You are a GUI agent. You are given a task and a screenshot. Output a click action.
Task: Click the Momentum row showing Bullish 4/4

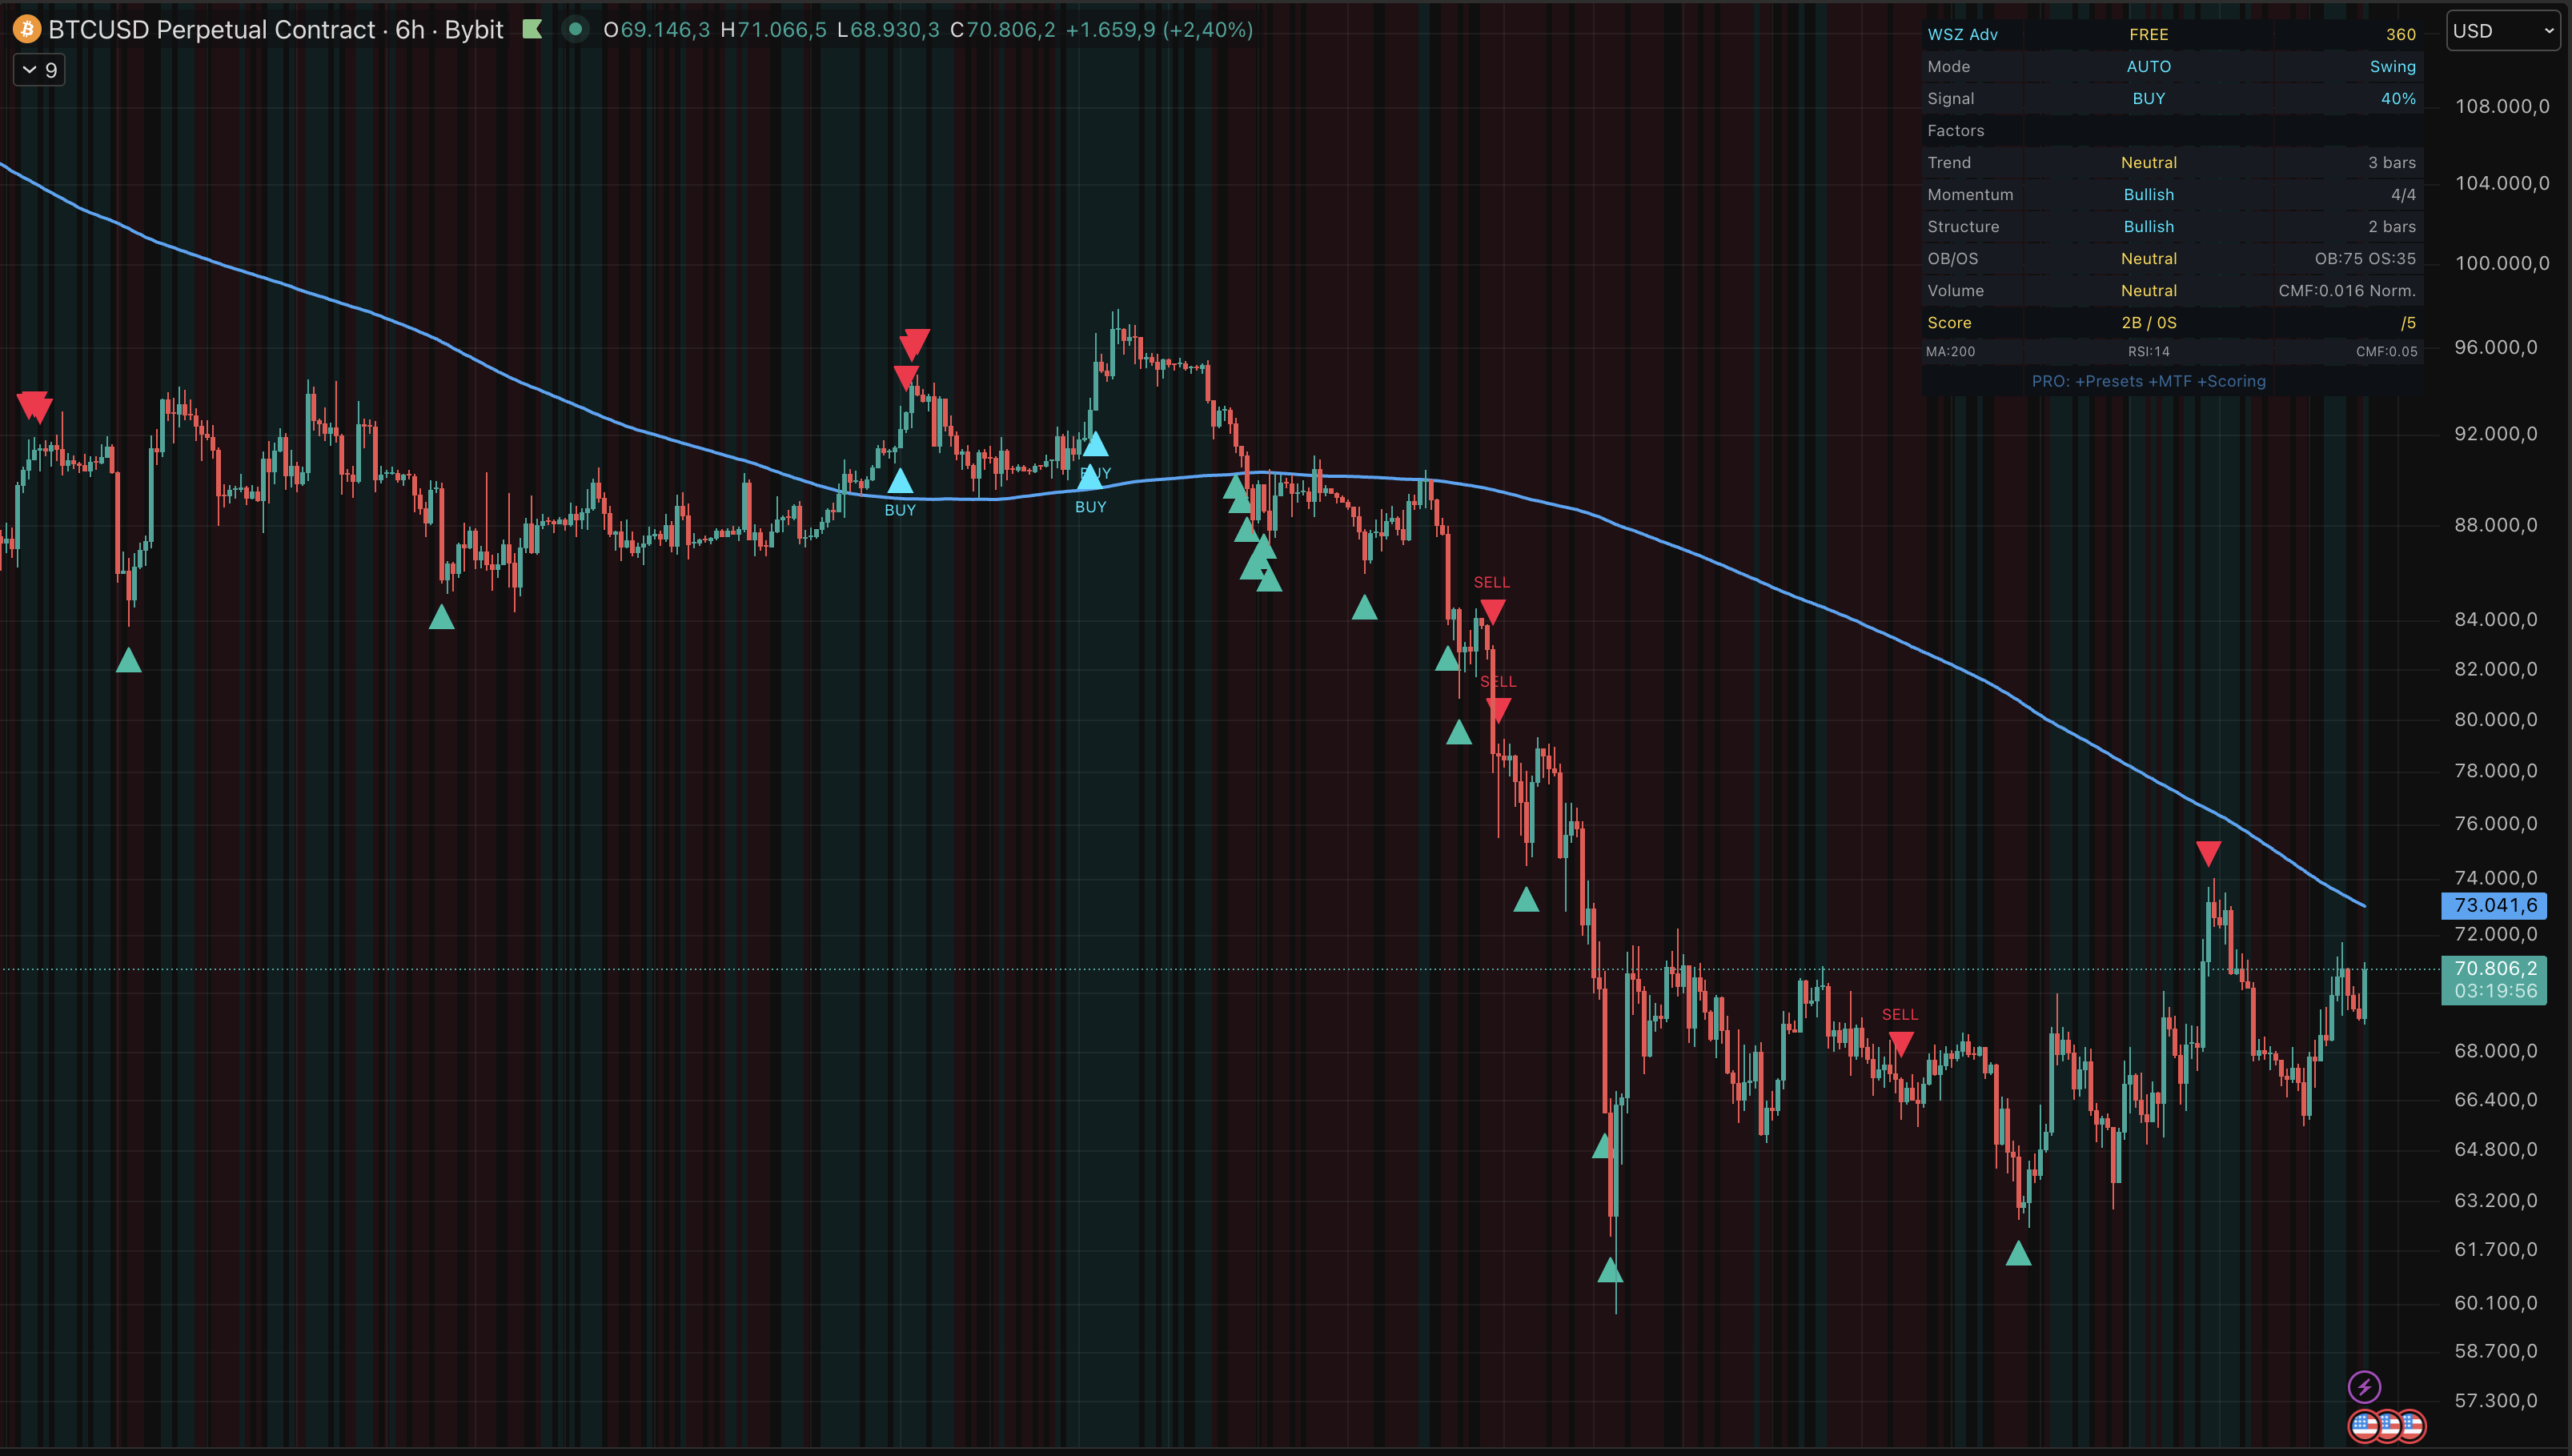click(x=2148, y=194)
